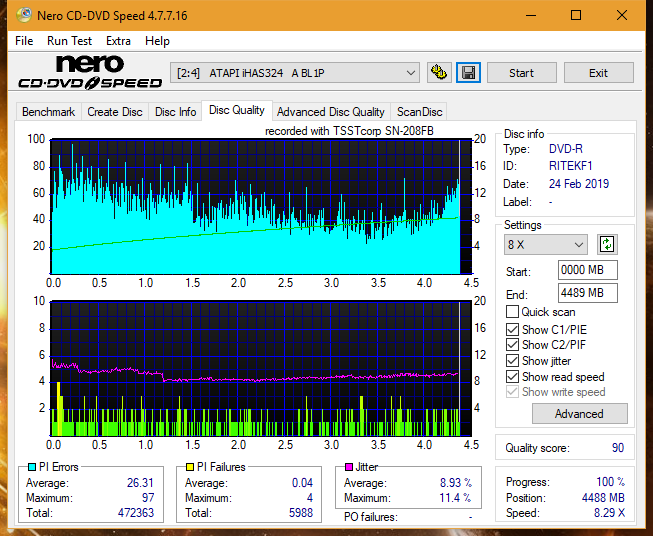Disable Show jitter checkbox
Screen dimensions: 653x536
pyautogui.click(x=512, y=361)
